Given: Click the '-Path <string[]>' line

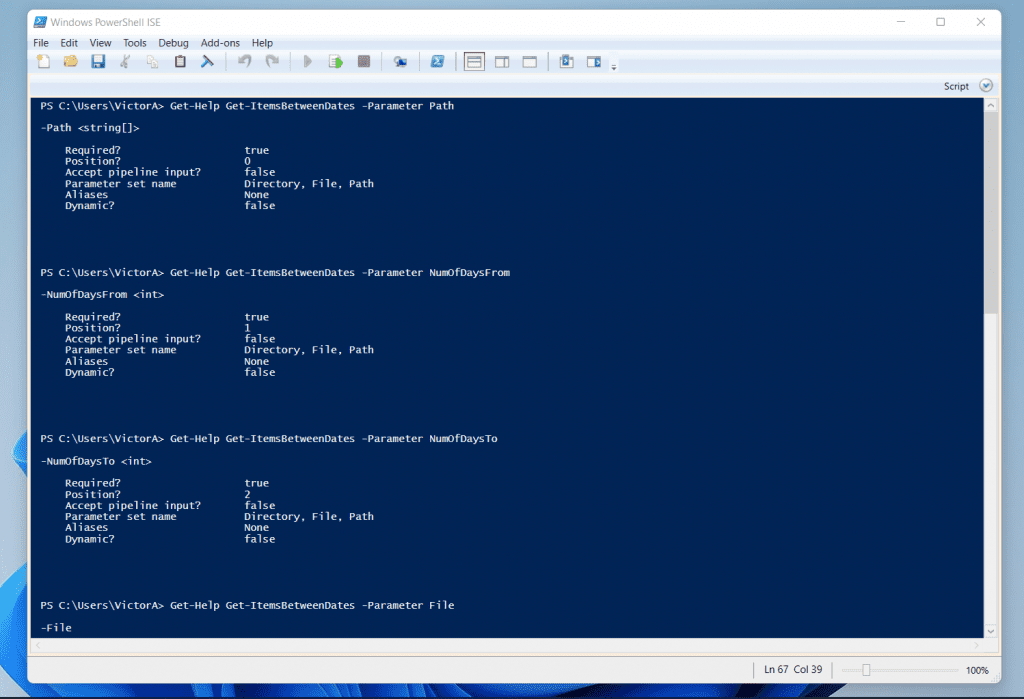Looking at the screenshot, I should 90,128.
